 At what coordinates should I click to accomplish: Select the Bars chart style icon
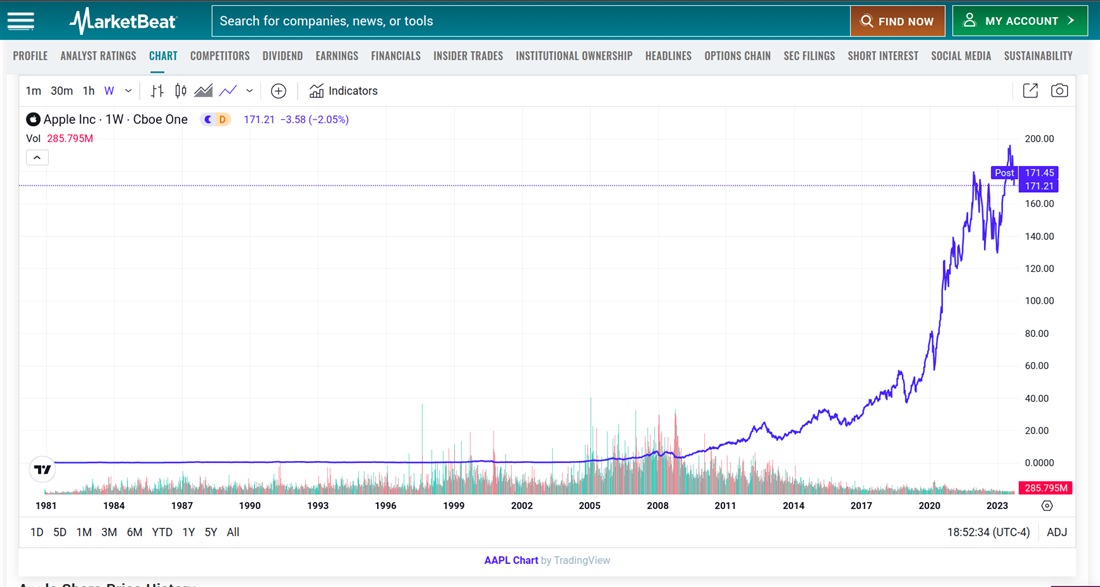point(157,91)
